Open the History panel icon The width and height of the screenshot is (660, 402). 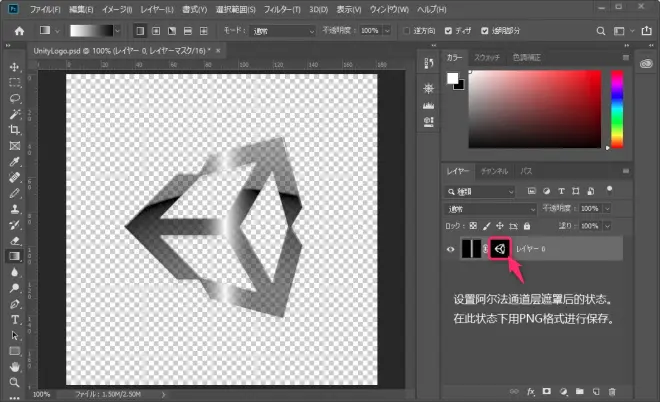tap(428, 63)
